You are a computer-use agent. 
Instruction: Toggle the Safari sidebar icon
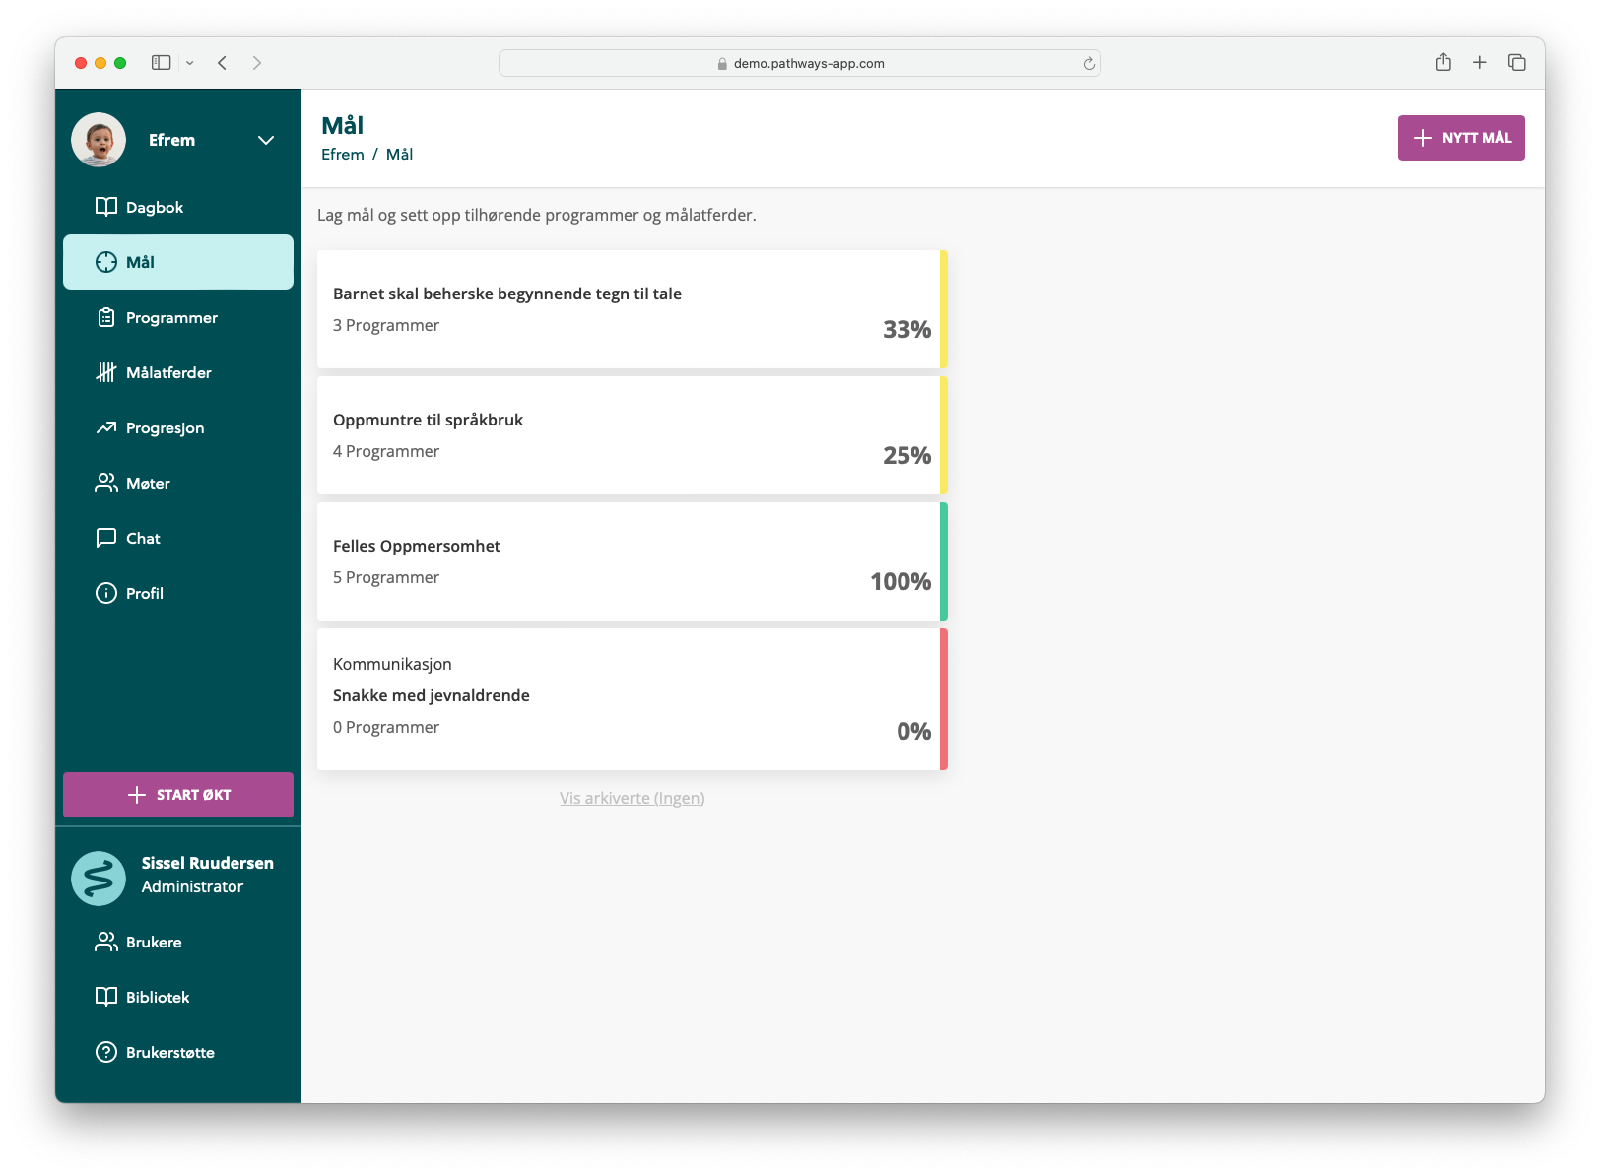coord(161,63)
